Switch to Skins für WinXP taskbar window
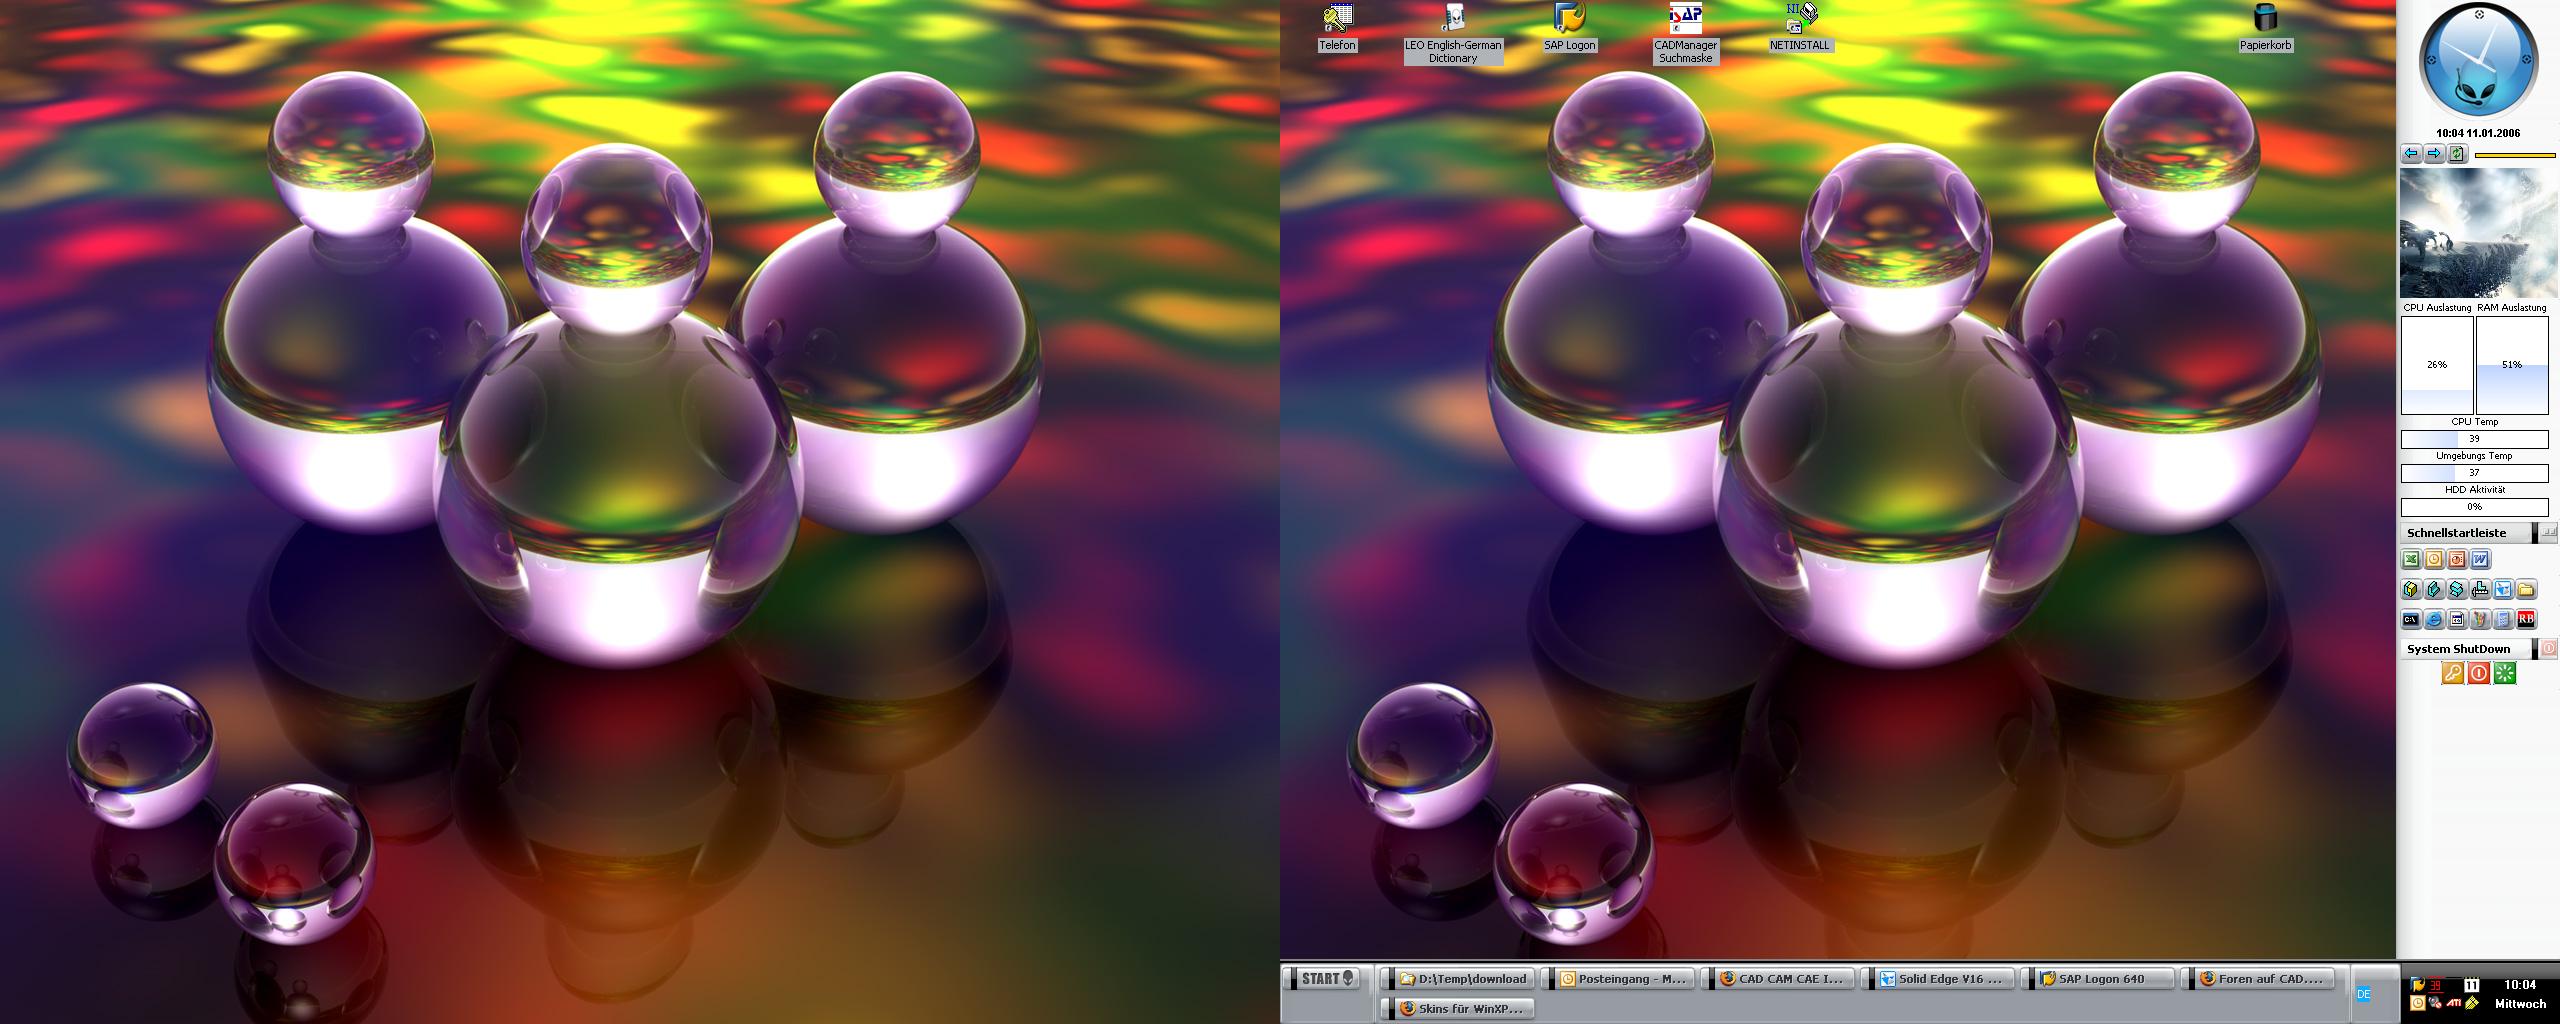 1457,1009
